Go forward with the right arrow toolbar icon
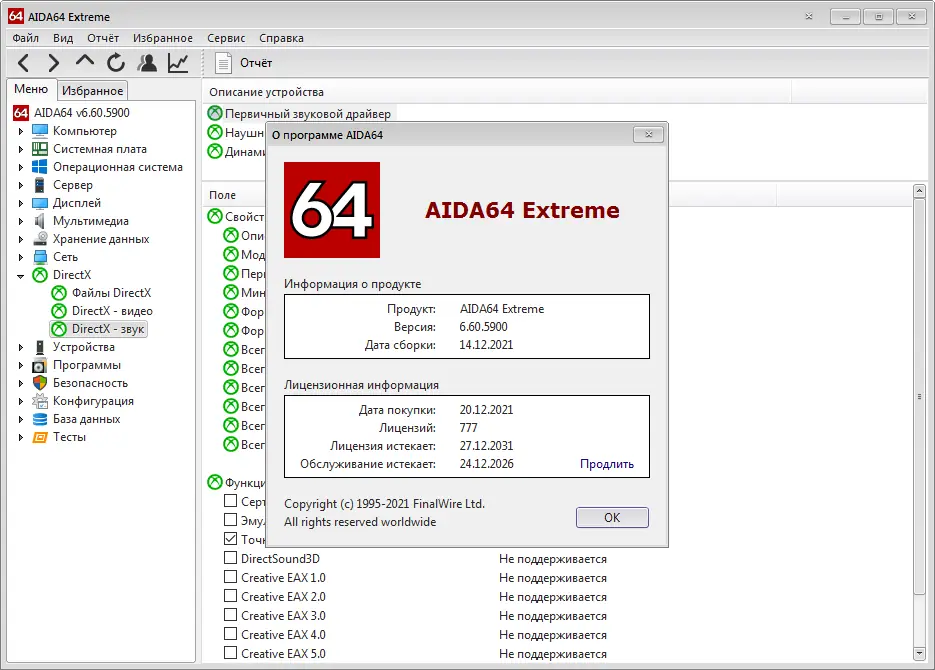The height and width of the screenshot is (670, 935). [54, 63]
